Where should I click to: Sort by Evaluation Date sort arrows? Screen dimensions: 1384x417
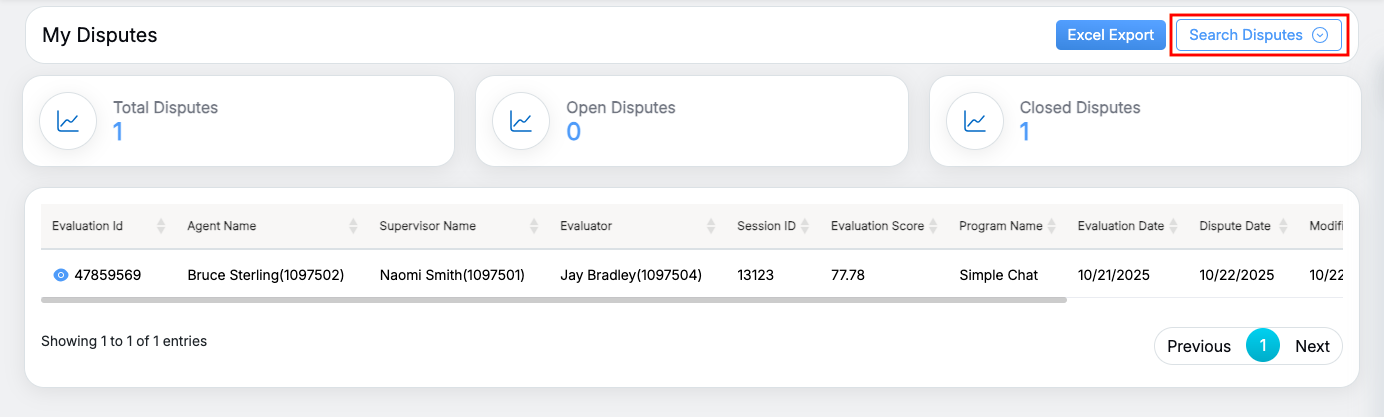click(x=1173, y=226)
